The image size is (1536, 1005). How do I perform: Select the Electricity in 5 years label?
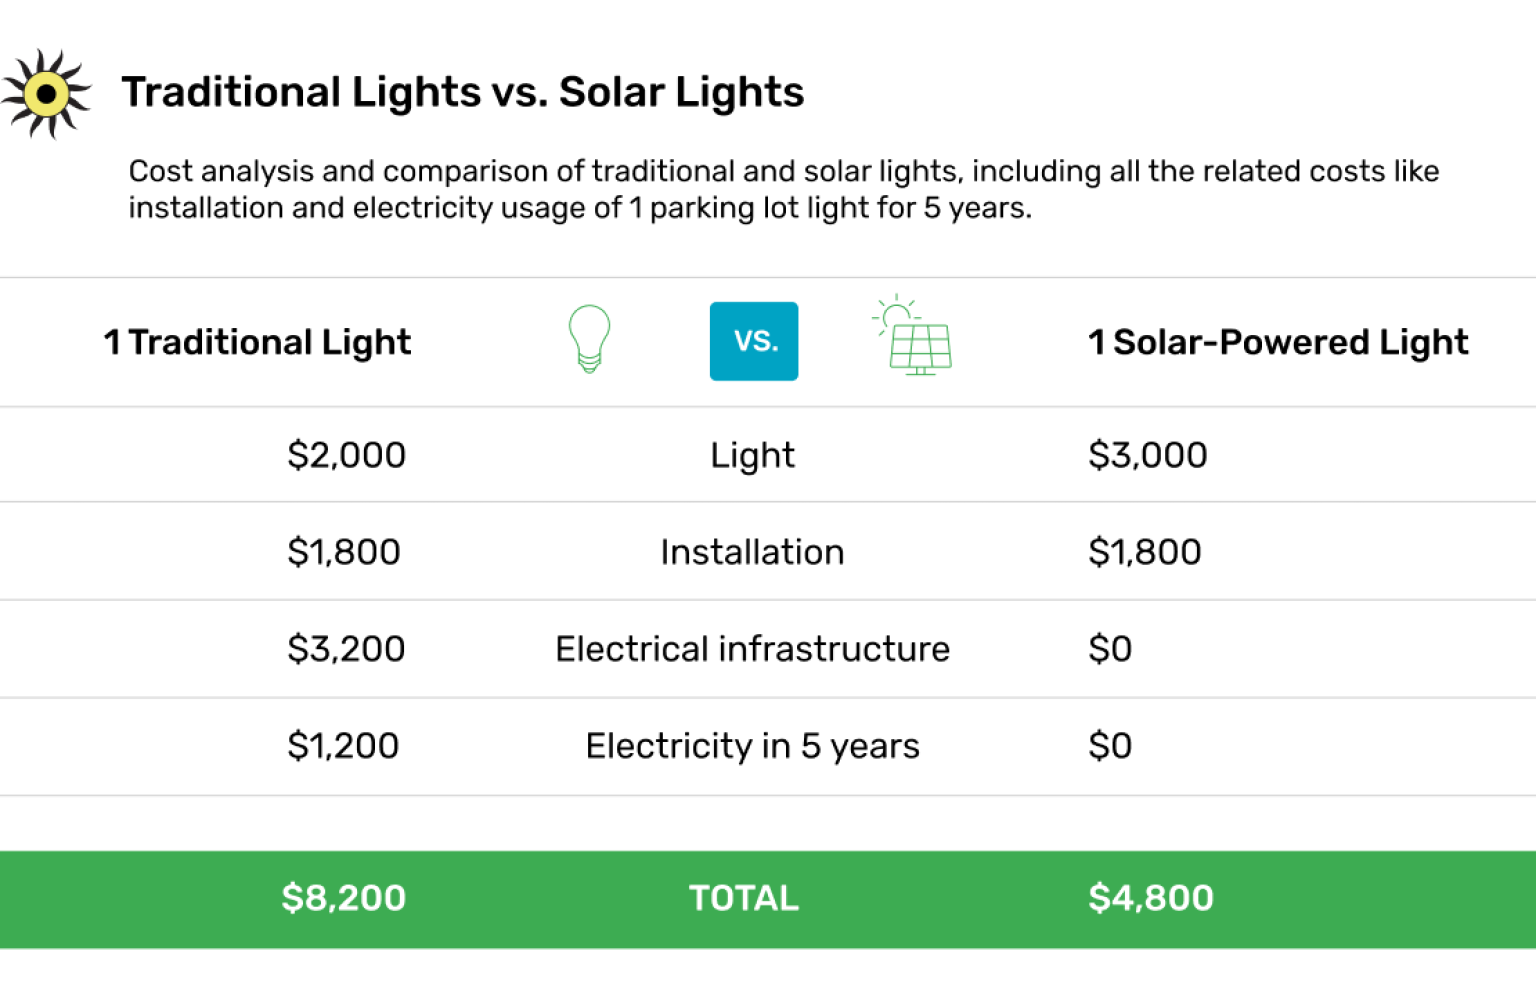tap(752, 746)
